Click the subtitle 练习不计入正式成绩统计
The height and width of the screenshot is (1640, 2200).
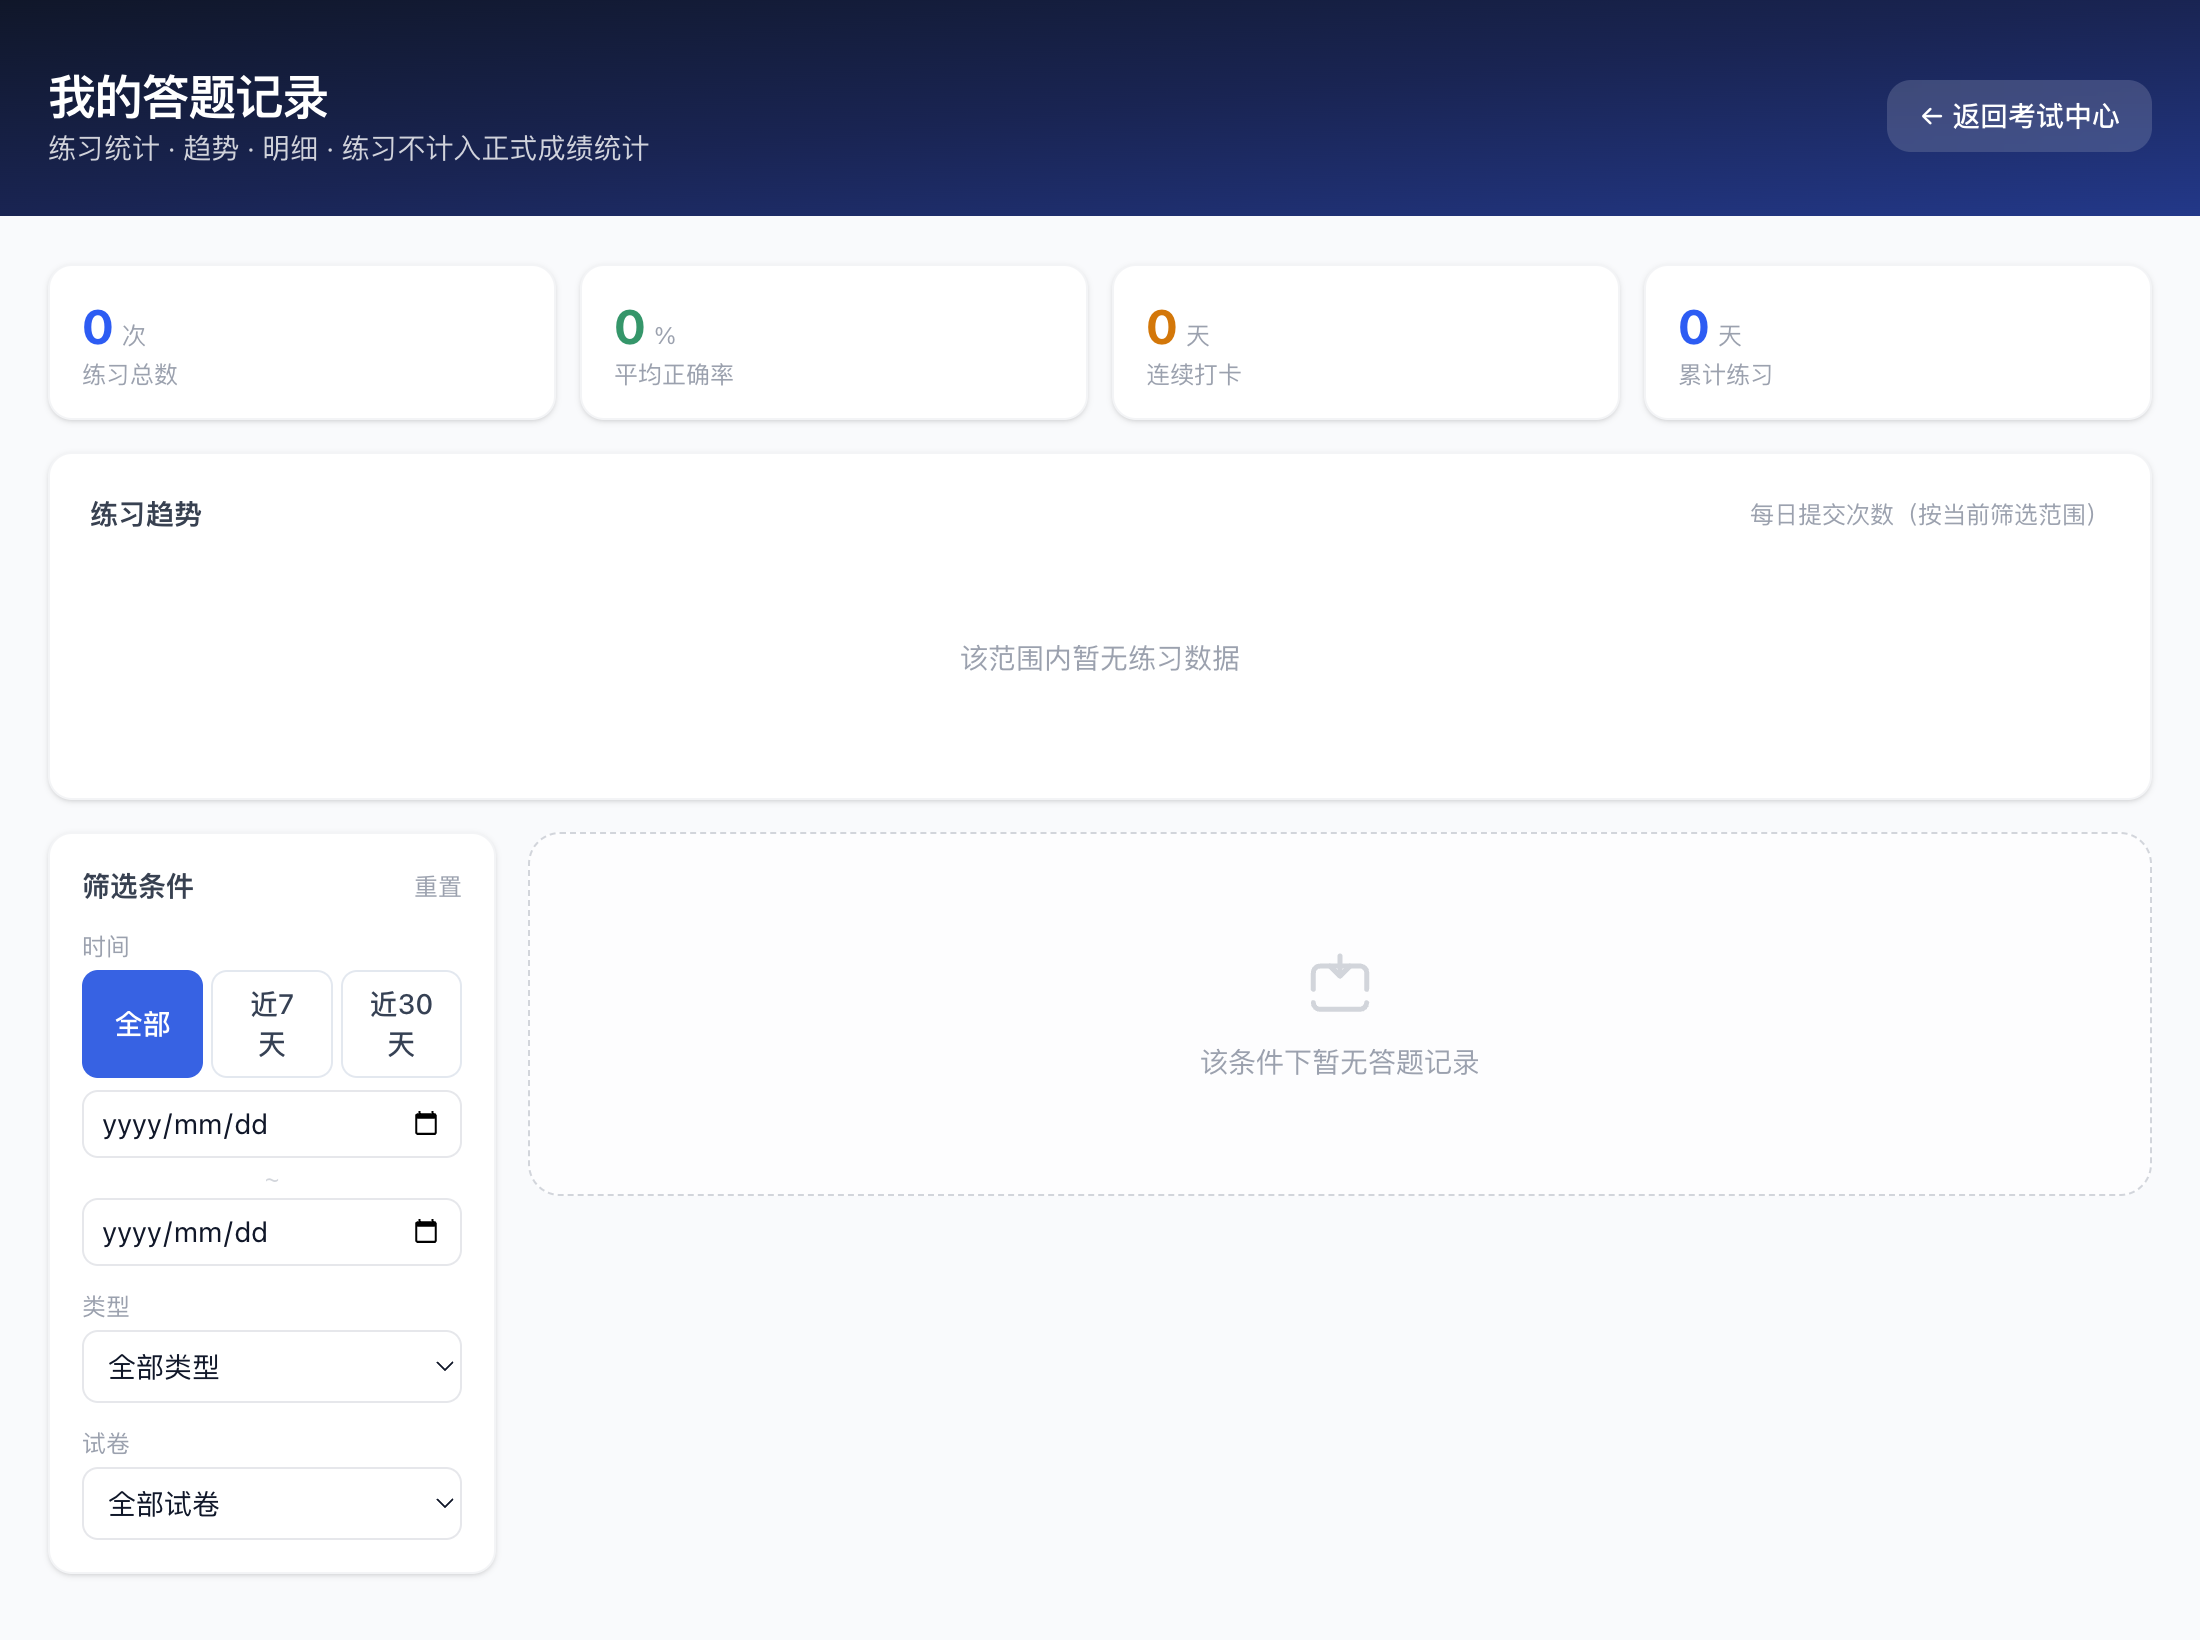(495, 149)
